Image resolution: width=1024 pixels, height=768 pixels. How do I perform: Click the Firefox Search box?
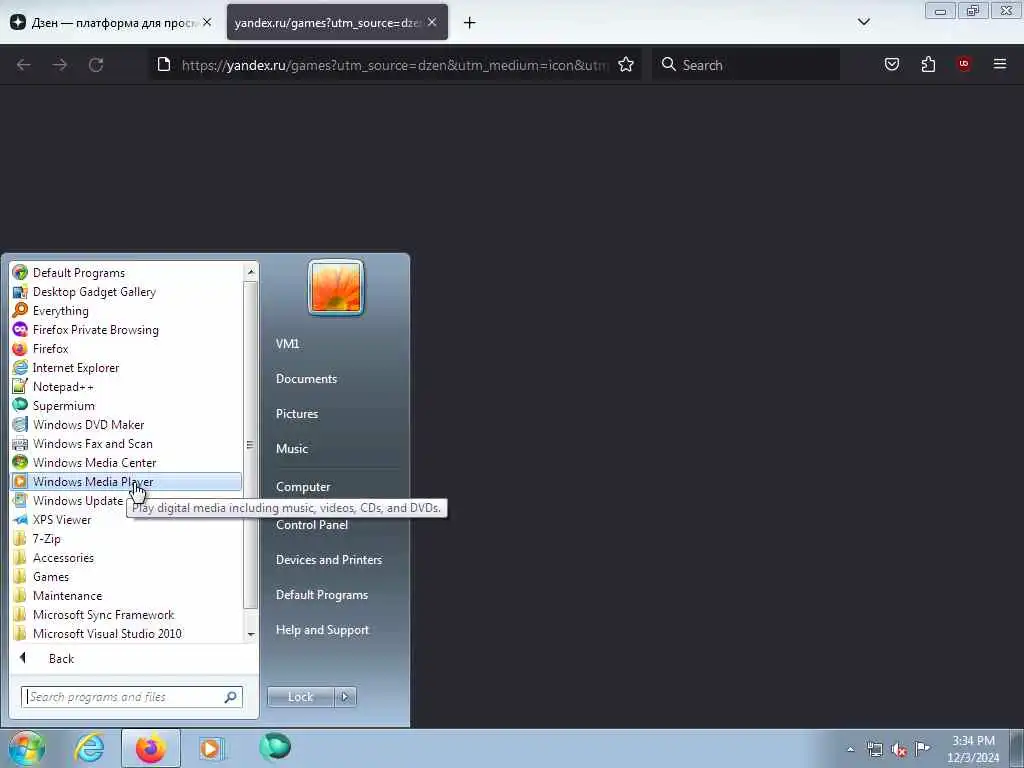[746, 65]
